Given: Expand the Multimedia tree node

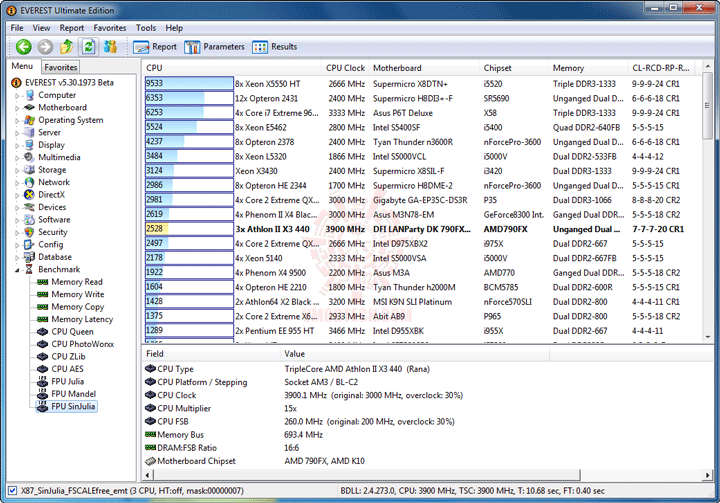Looking at the screenshot, I should click(x=17, y=158).
